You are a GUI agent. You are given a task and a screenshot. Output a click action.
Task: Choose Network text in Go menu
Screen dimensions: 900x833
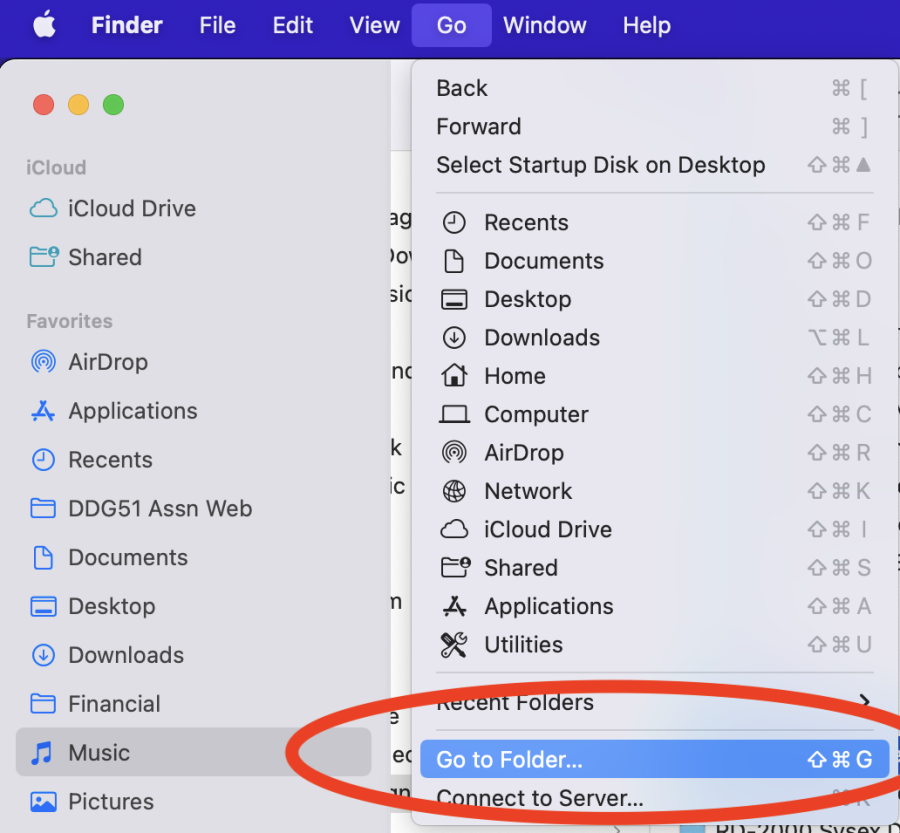tap(528, 491)
